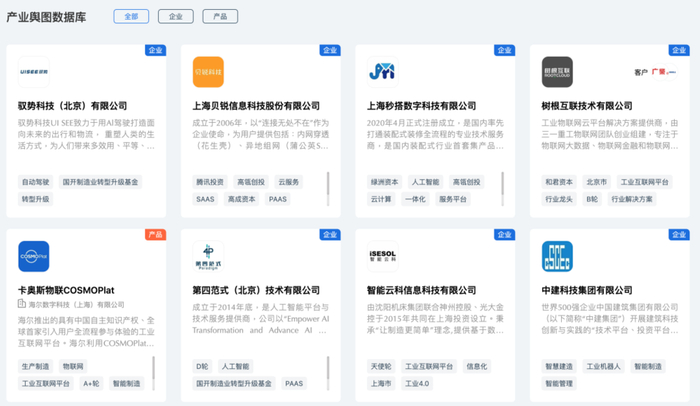The height and width of the screenshot is (406, 700).
Task: Click 智能制造 tag on COSMOPlat card
Action: 126,383
